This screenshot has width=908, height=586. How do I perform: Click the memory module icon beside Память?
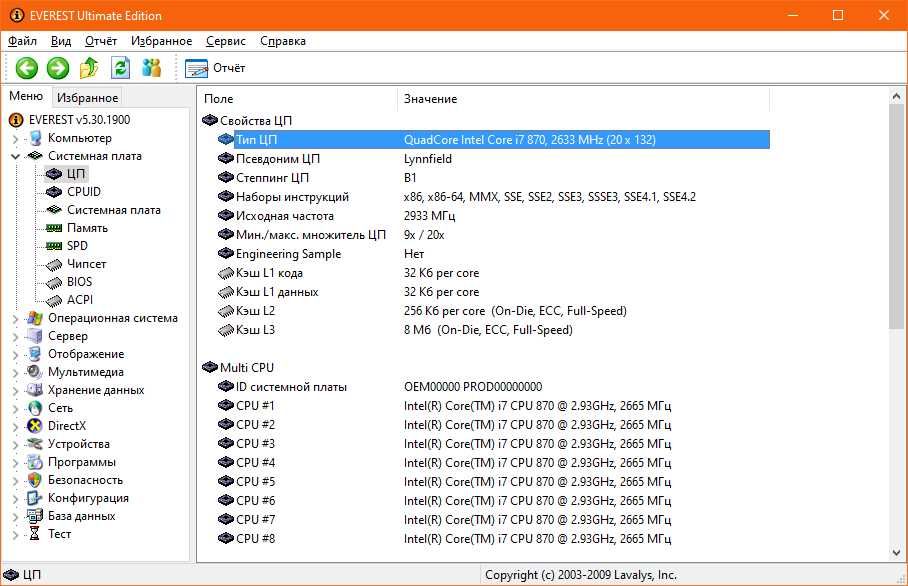coord(54,228)
